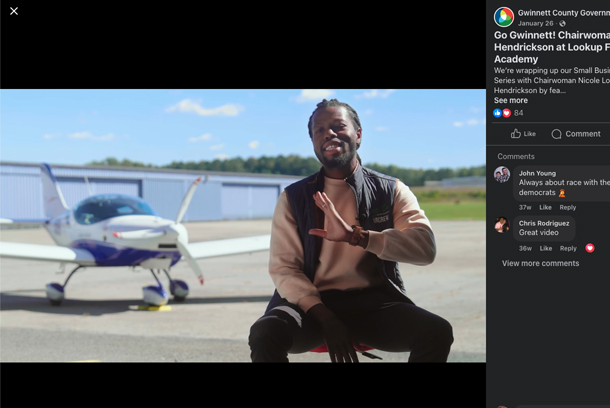Click the Comment button
This screenshot has width=610, height=408.
tap(576, 134)
